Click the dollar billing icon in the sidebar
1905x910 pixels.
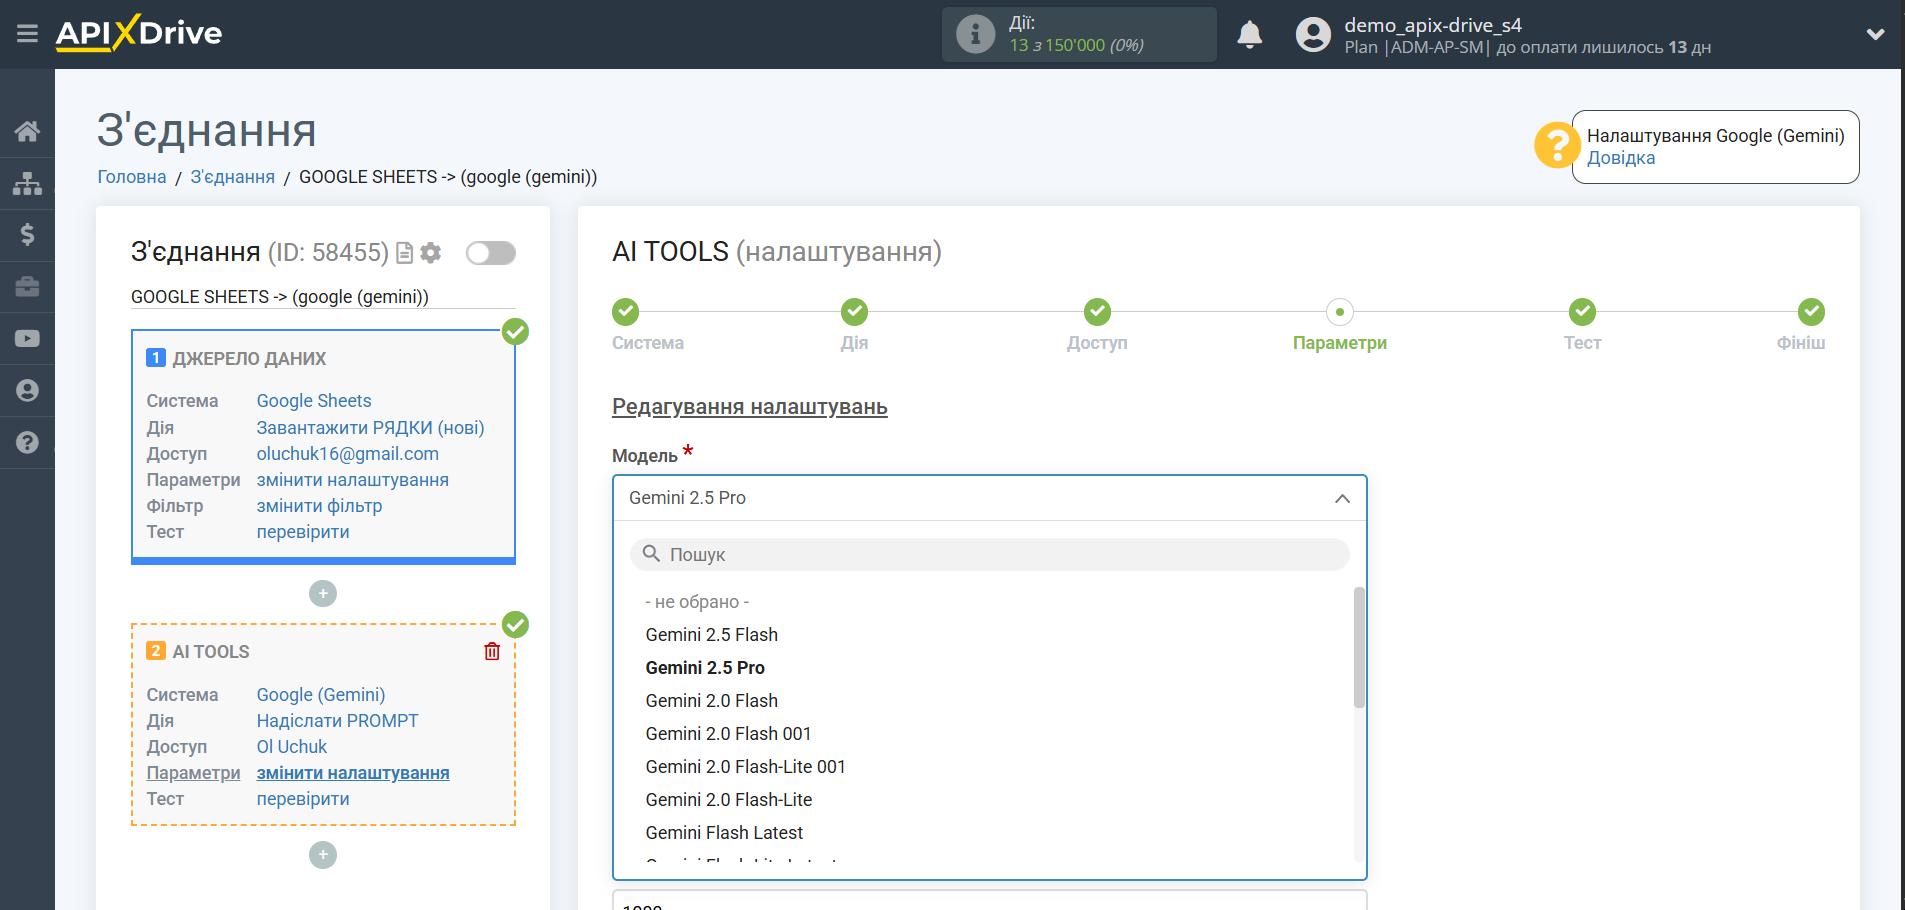point(27,235)
